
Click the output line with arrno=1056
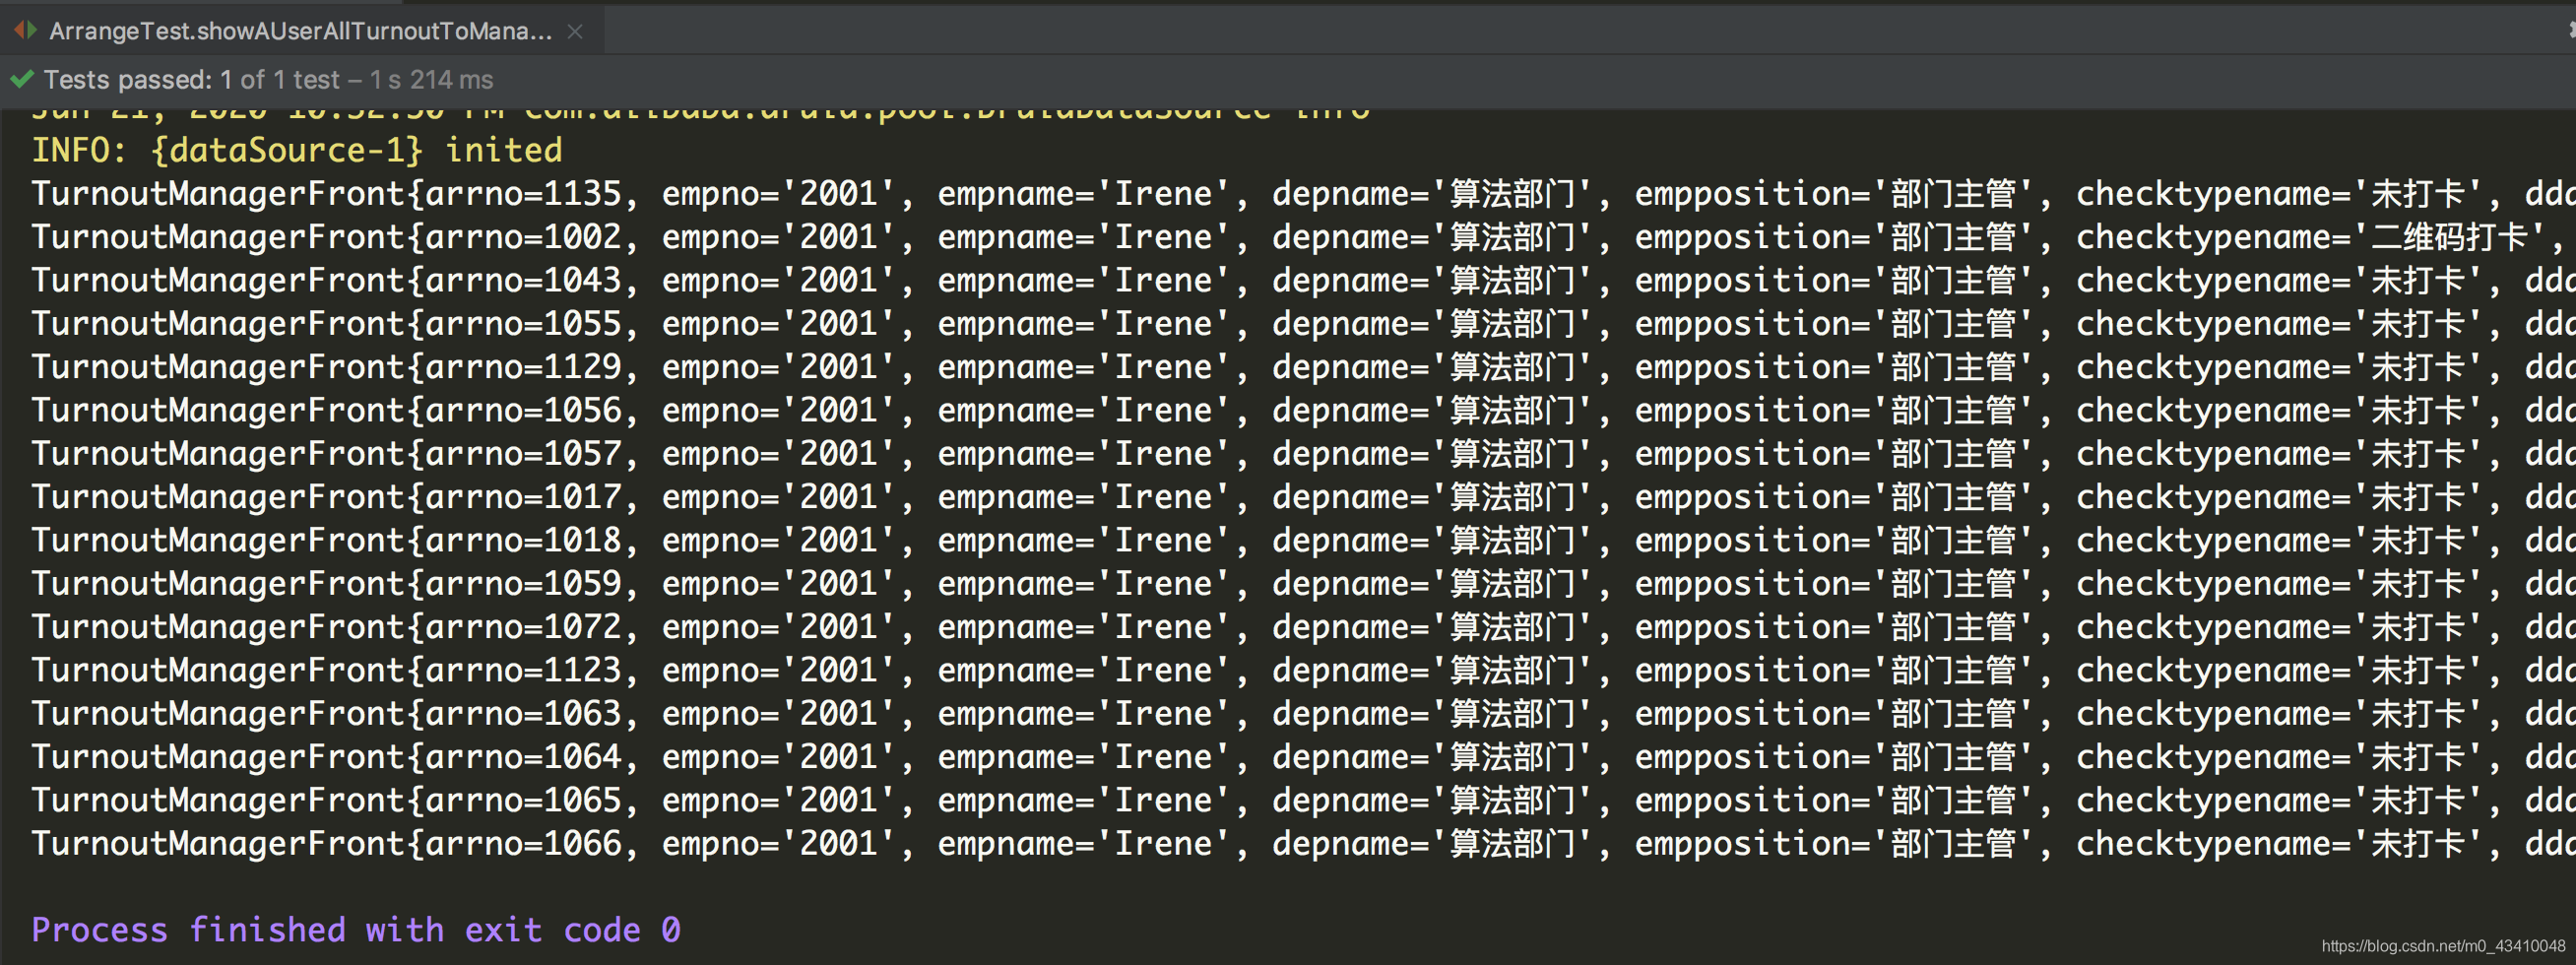coord(1303,410)
